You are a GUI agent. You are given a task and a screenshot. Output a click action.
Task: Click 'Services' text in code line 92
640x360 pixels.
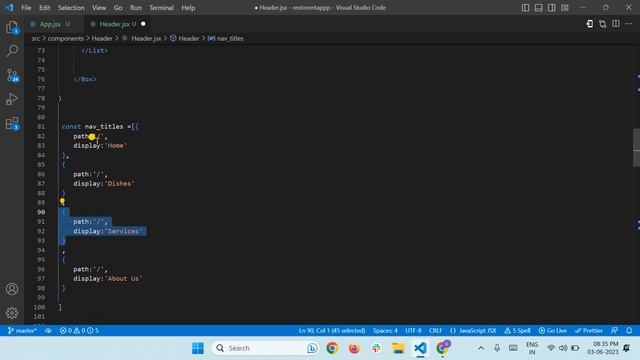(124, 231)
